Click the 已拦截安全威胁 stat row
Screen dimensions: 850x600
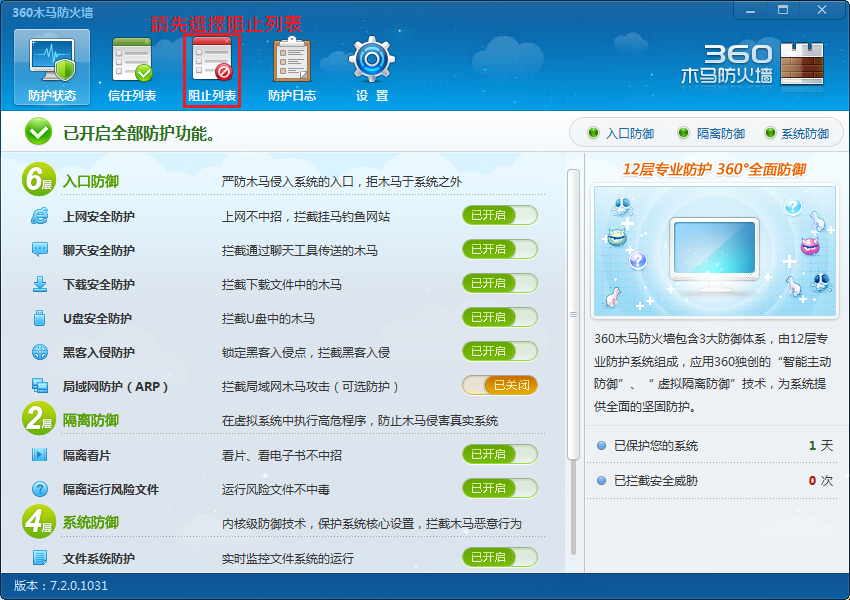[714, 480]
